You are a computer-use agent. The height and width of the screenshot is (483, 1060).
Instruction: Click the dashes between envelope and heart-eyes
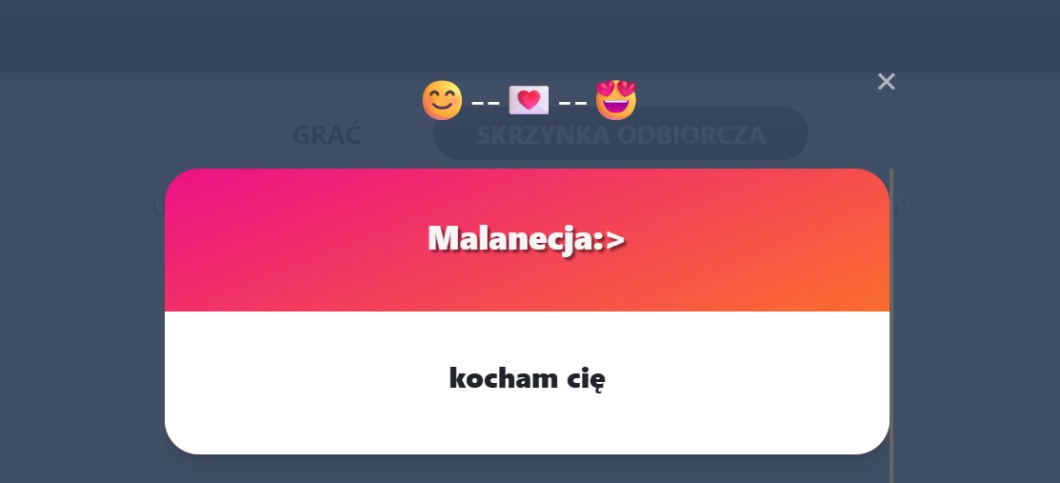point(573,104)
